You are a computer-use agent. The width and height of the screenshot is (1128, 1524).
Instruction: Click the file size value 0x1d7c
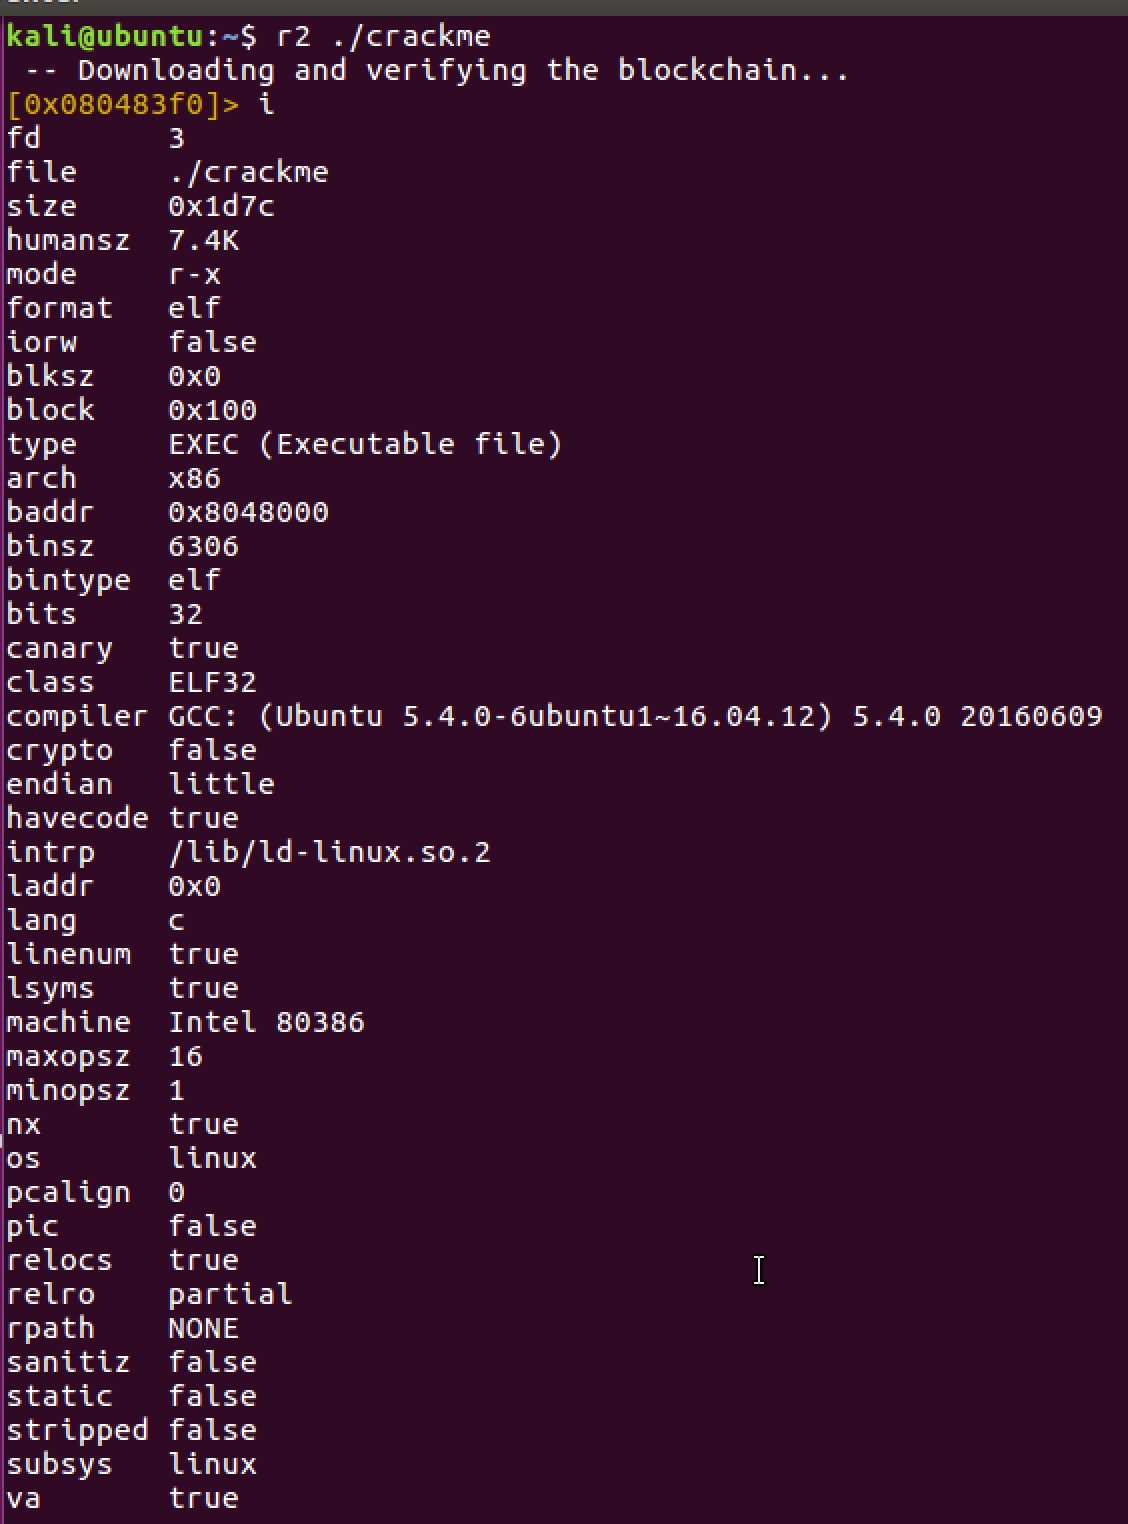[221, 206]
